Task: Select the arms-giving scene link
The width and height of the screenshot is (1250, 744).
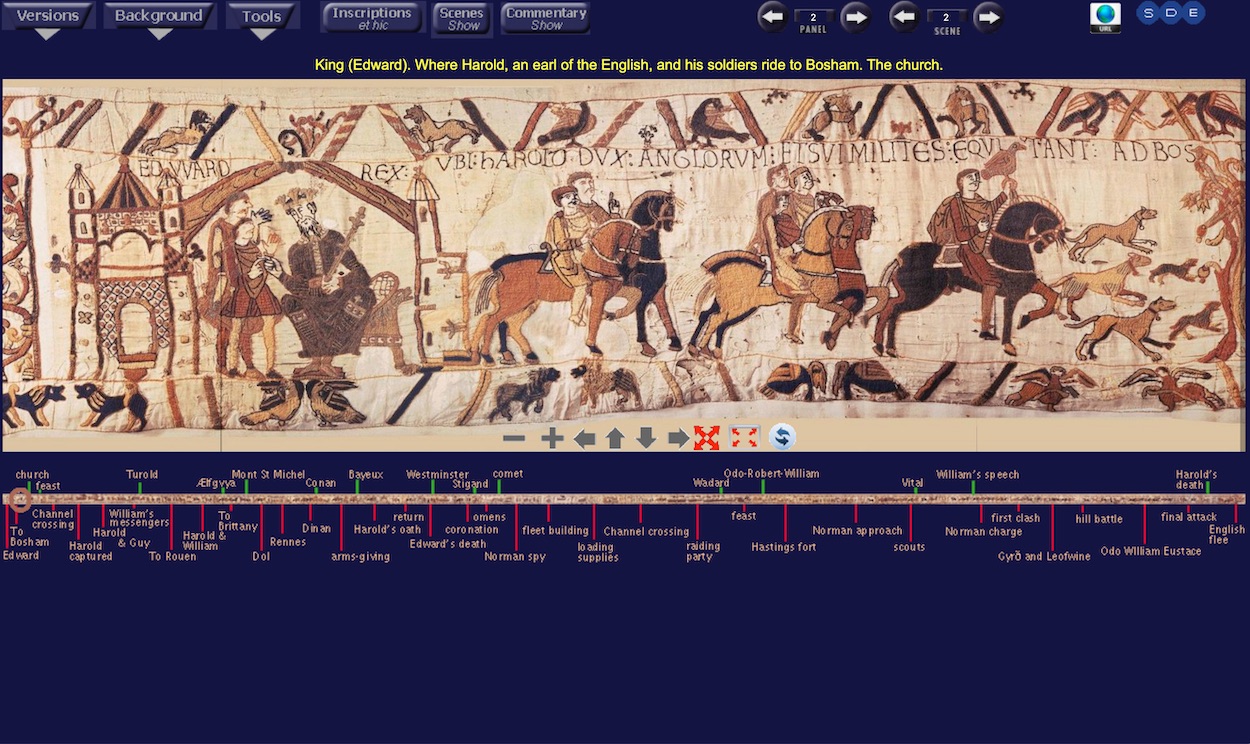Action: point(361,557)
